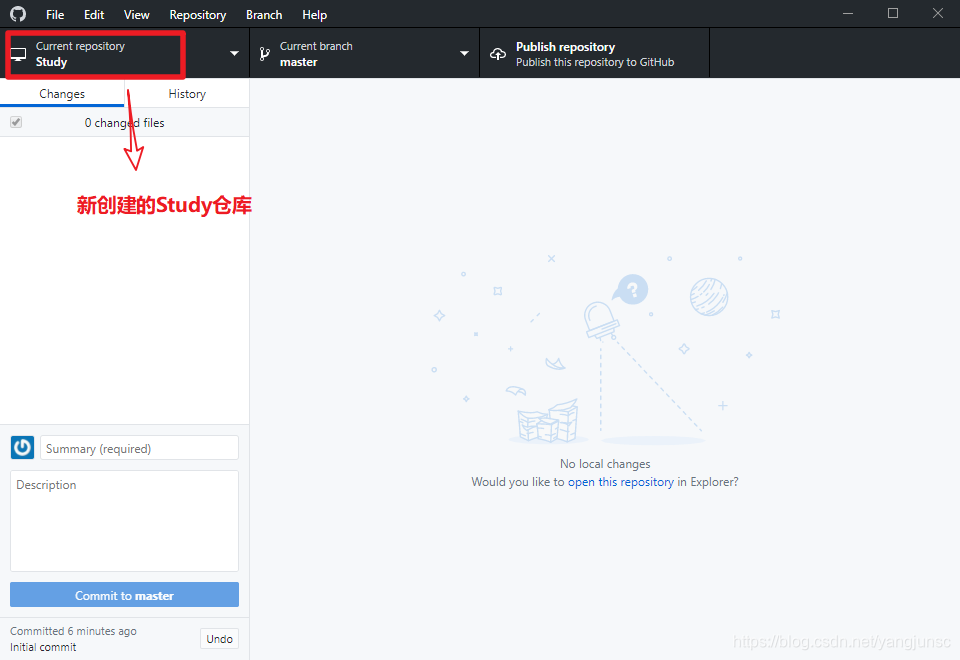This screenshot has height=660, width=960.
Task: Expand the Current repository dropdown arrow
Action: pyautogui.click(x=234, y=54)
